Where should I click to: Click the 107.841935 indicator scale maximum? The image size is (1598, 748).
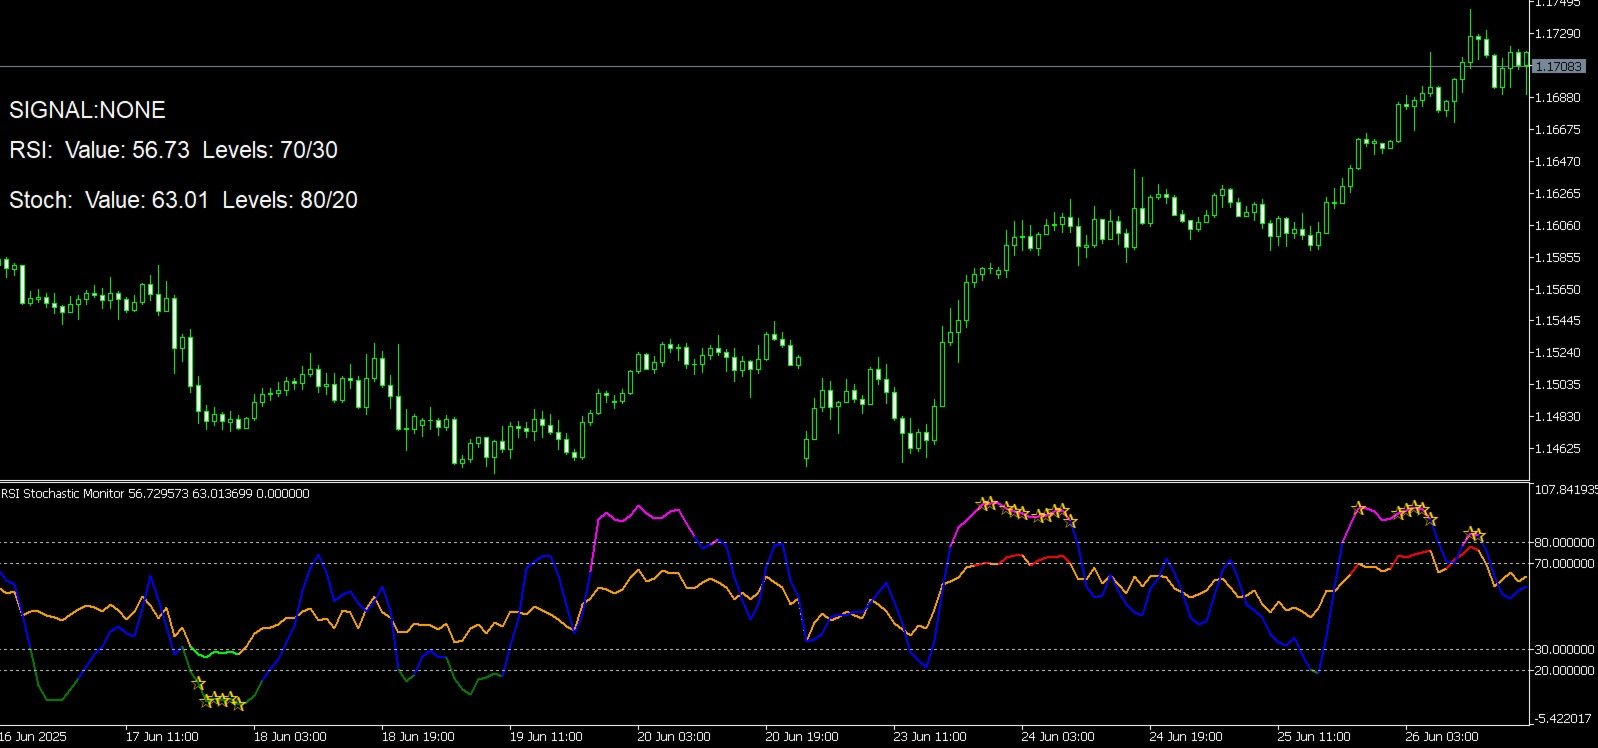coord(1566,489)
